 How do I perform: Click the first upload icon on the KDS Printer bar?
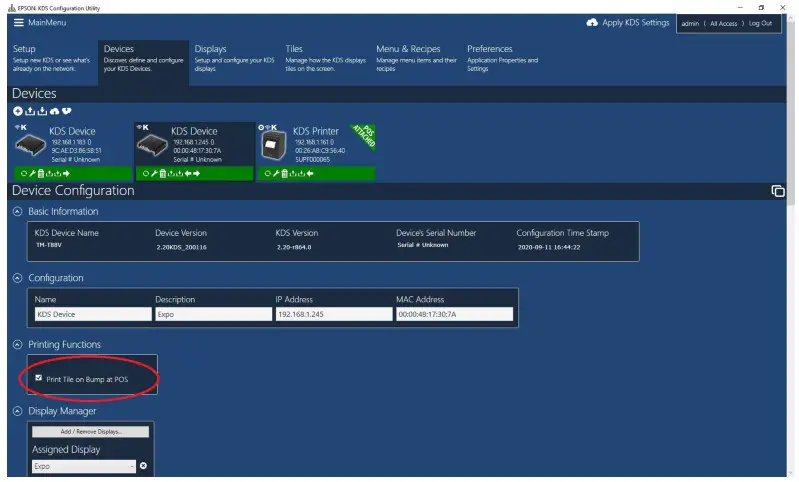click(x=293, y=173)
